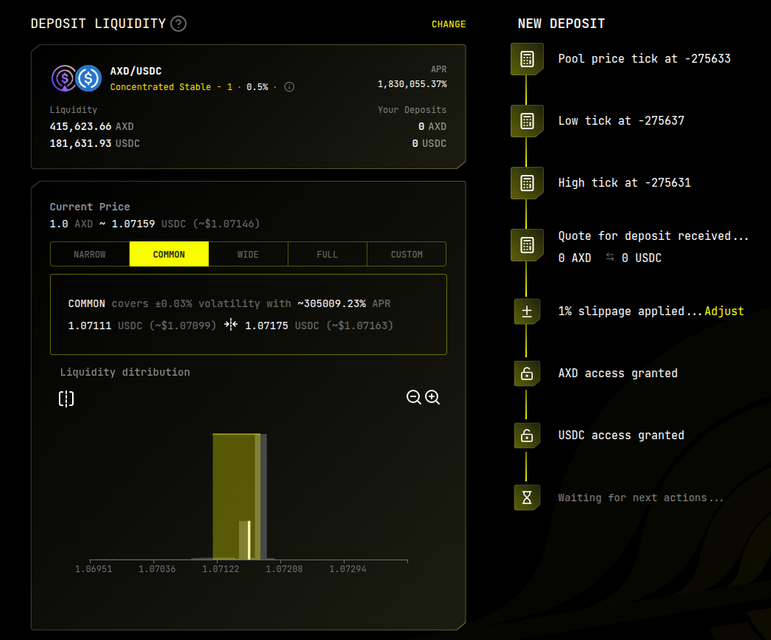This screenshot has width=771, height=640.
Task: Adjust the 1% slippage setting
Action: 724,311
